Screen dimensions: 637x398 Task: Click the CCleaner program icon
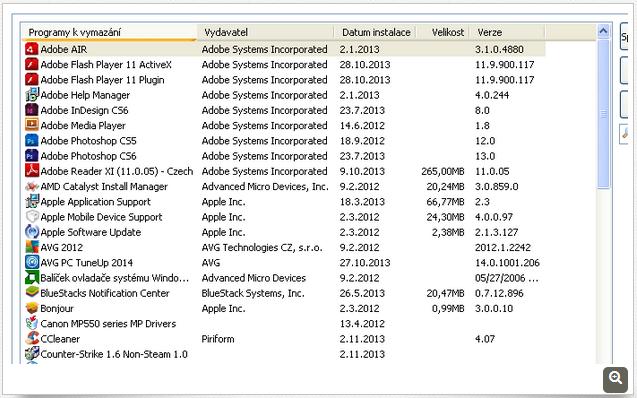[32, 339]
